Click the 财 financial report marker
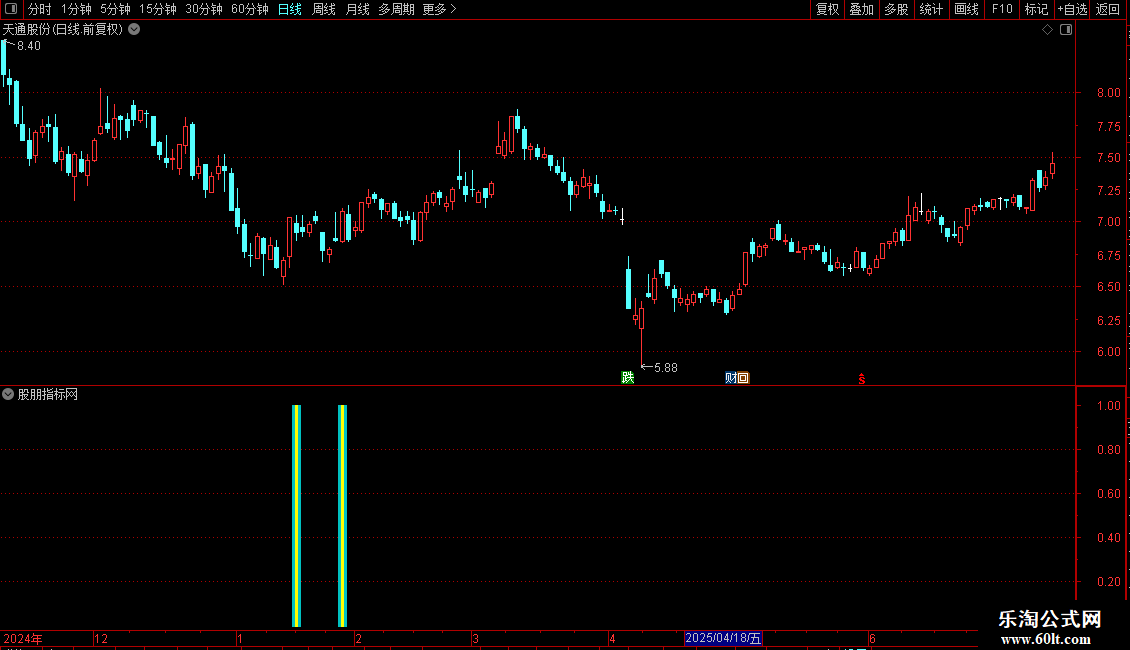1130x650 pixels. [x=731, y=378]
